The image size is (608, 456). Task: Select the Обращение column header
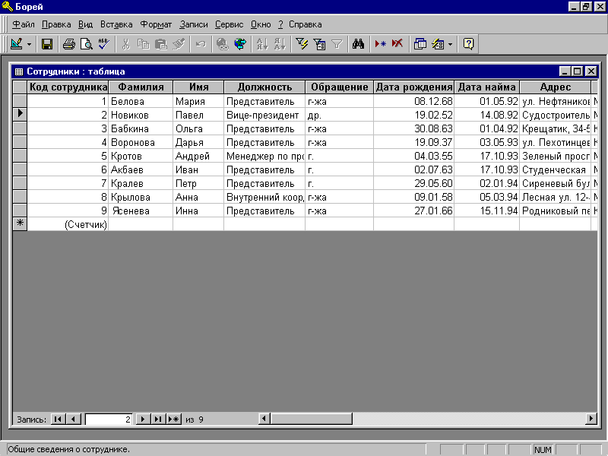(x=339, y=87)
